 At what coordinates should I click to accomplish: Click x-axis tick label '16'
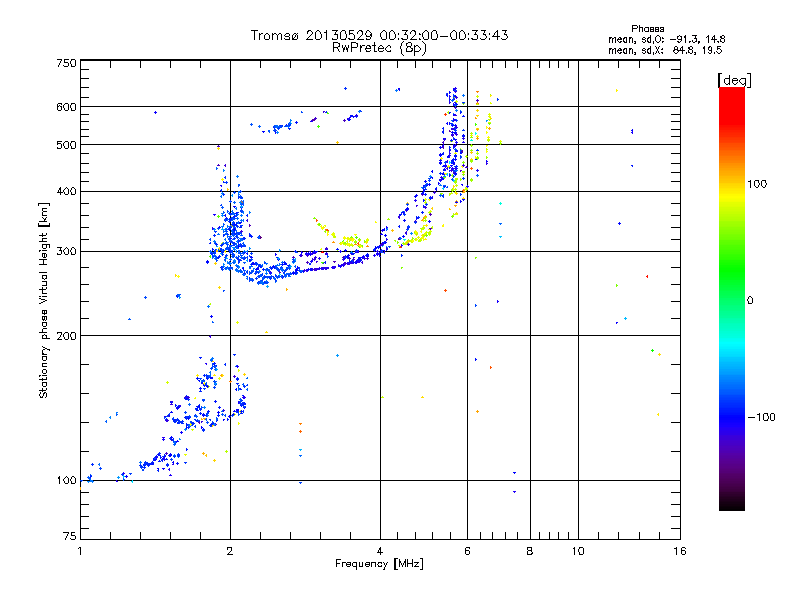680,551
